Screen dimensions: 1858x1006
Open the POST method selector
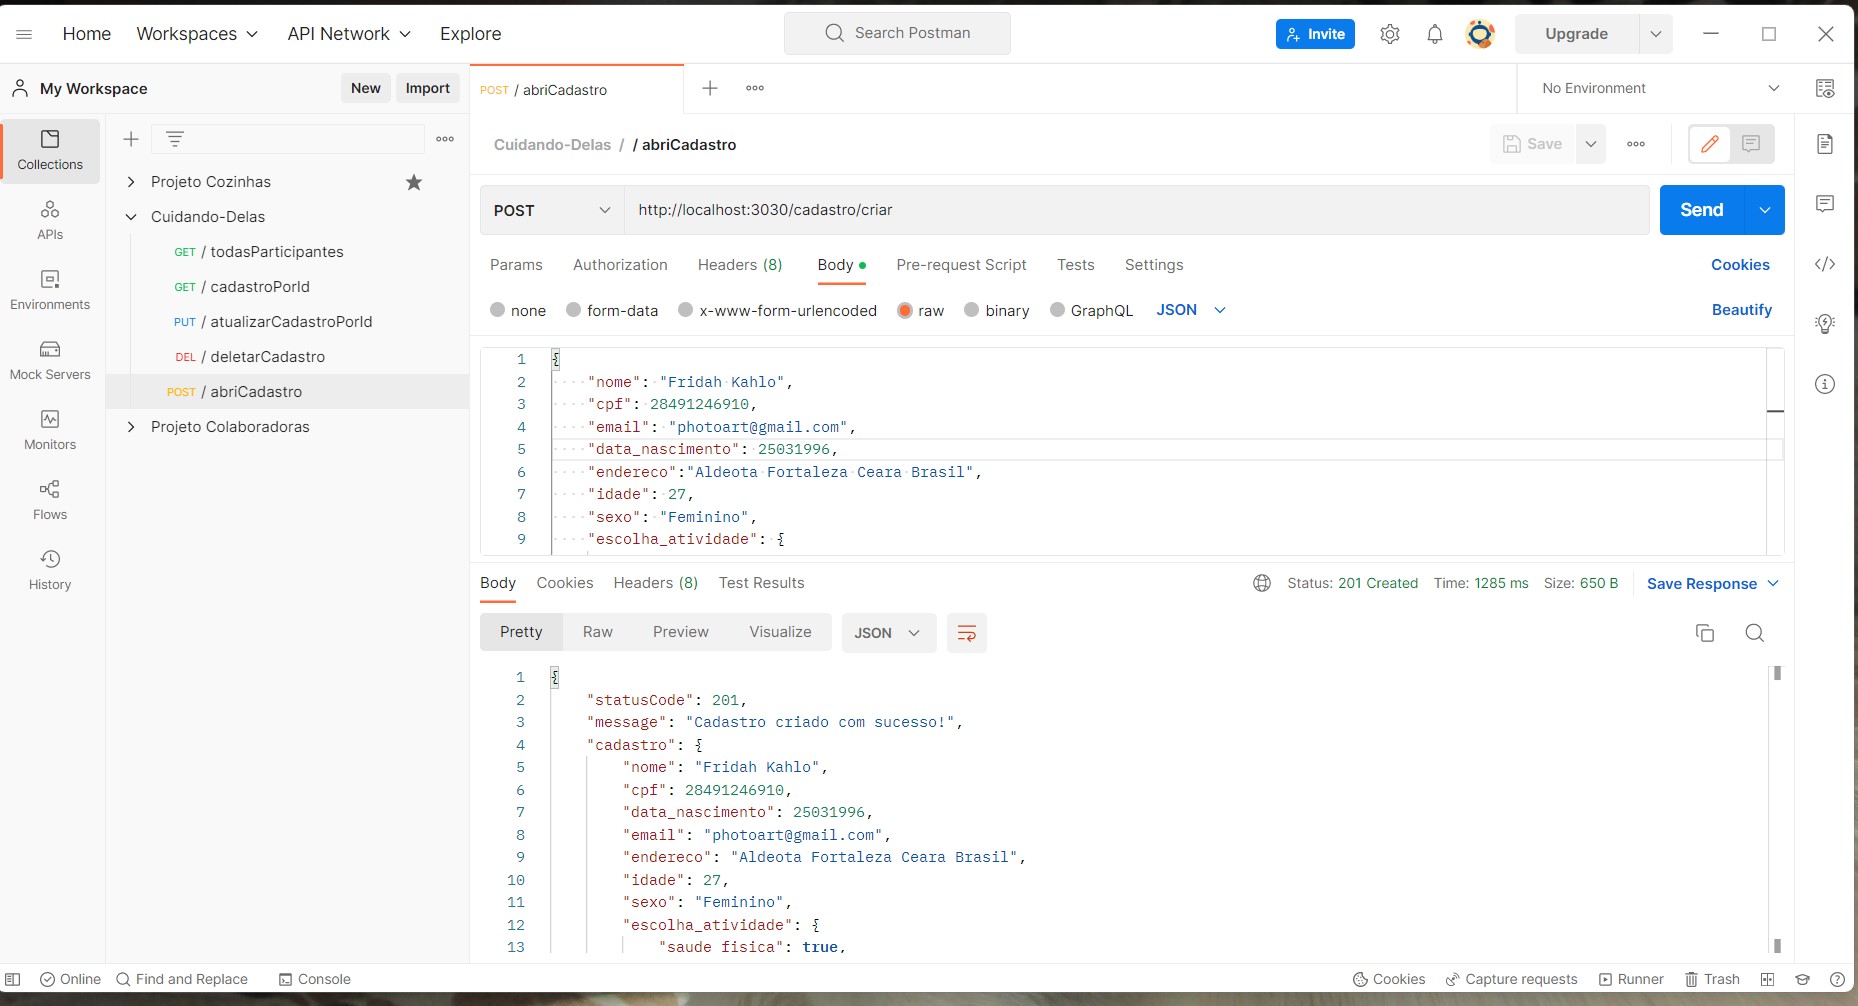click(x=550, y=210)
